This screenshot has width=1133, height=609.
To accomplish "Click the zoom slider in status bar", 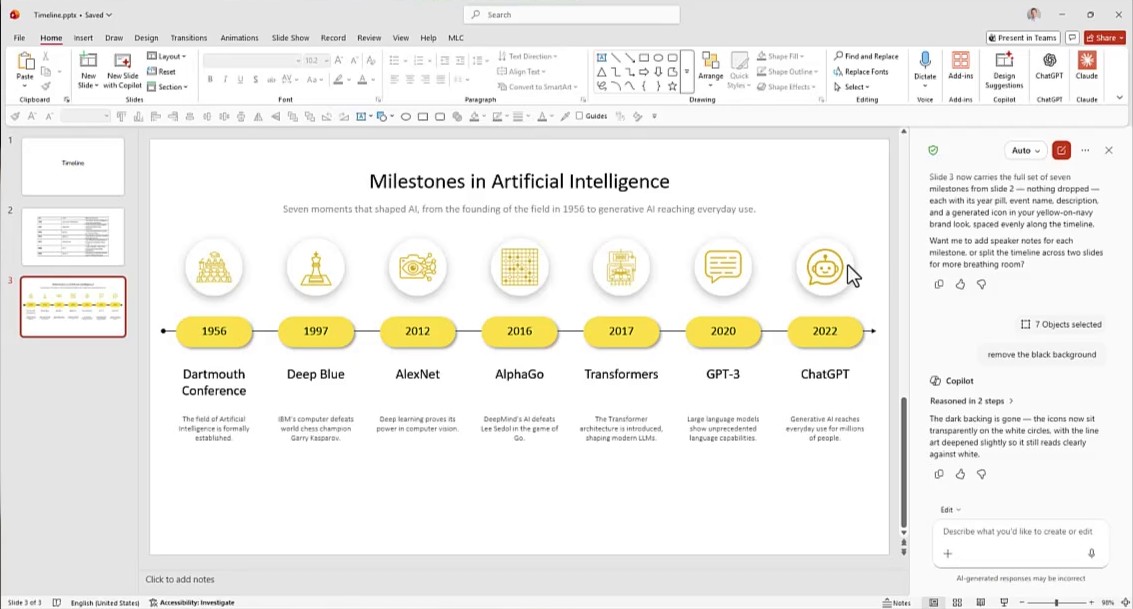I will click(x=1056, y=602).
